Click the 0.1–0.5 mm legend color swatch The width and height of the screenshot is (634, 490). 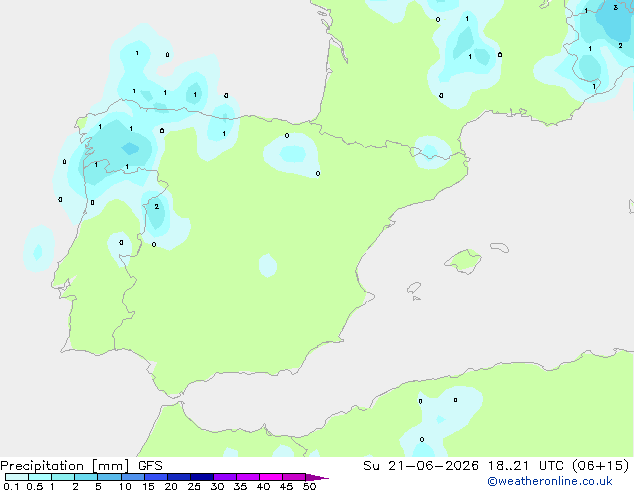17,477
